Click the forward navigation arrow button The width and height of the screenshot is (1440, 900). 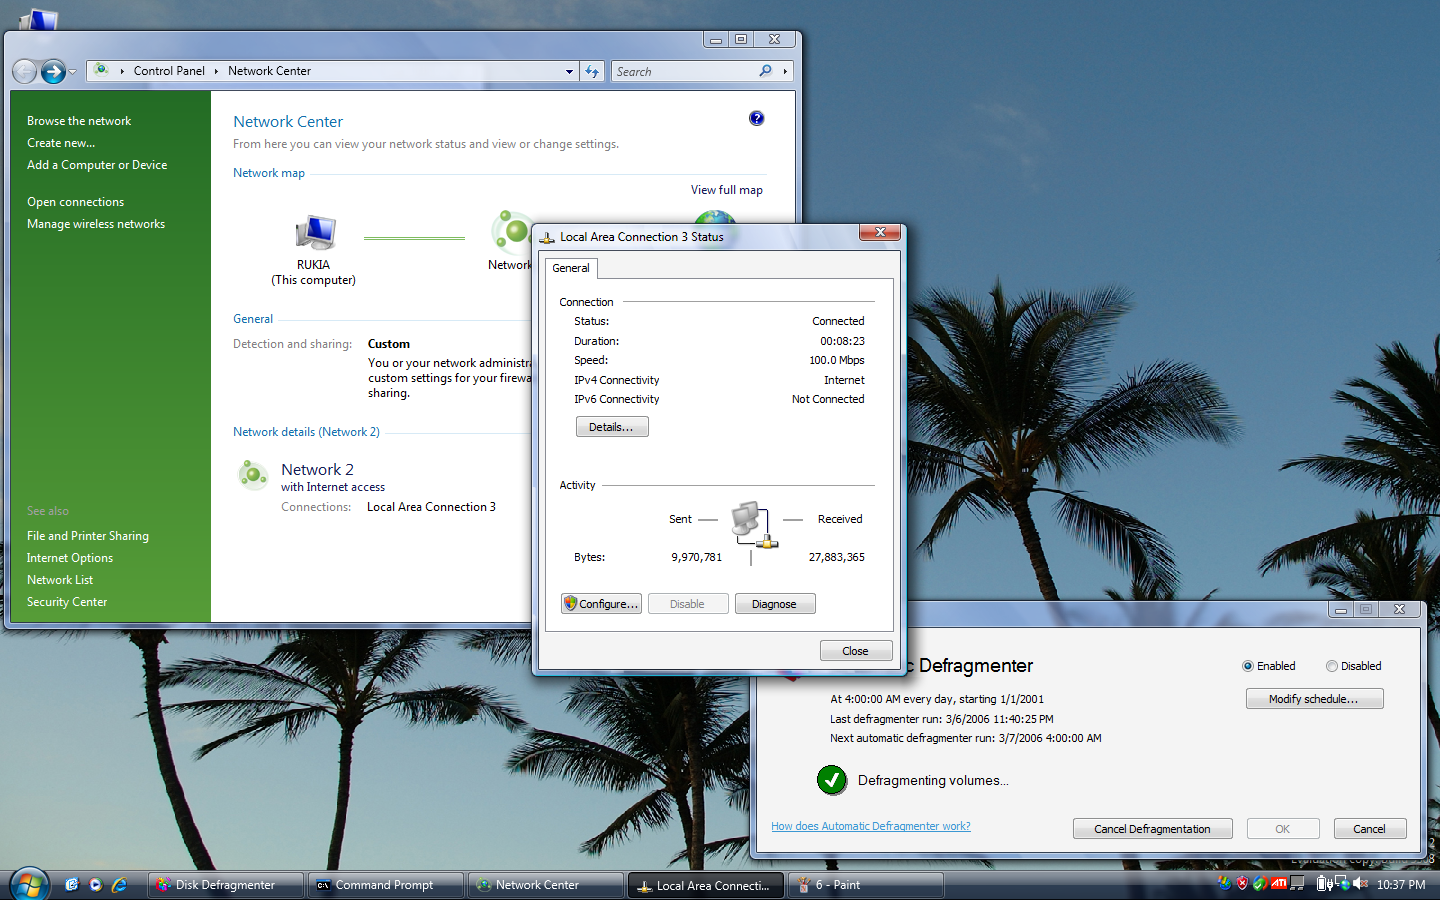click(53, 71)
